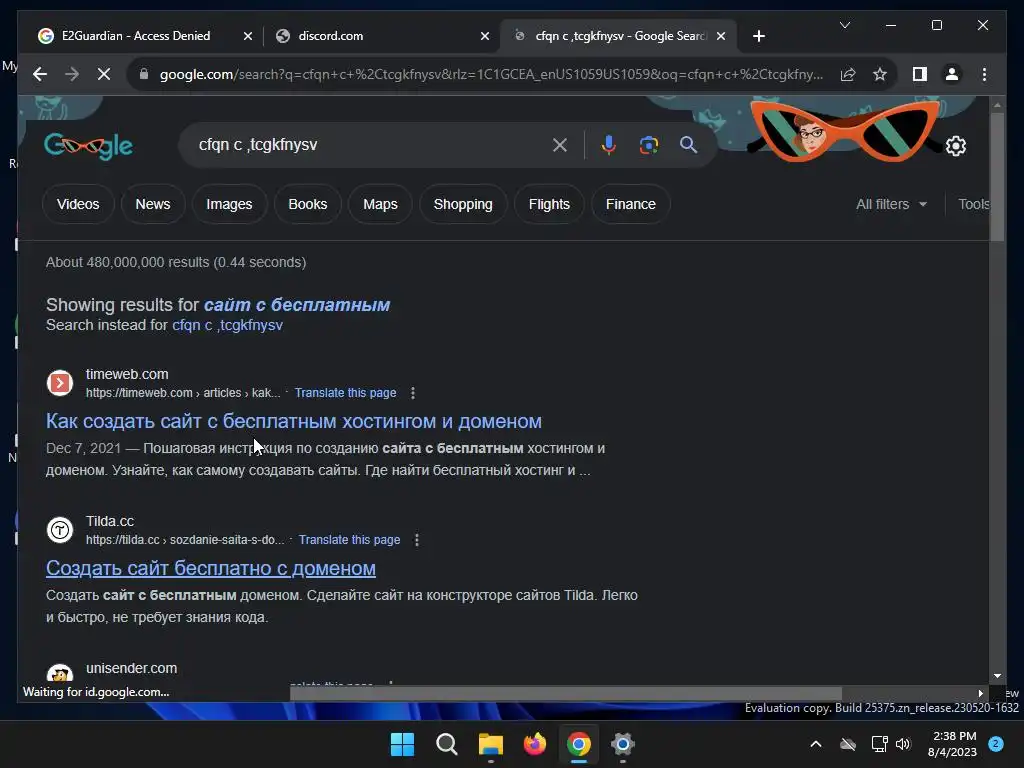Screen dimensions: 1024x768
Task: Launch Firefox from the taskbar
Action: [535, 744]
